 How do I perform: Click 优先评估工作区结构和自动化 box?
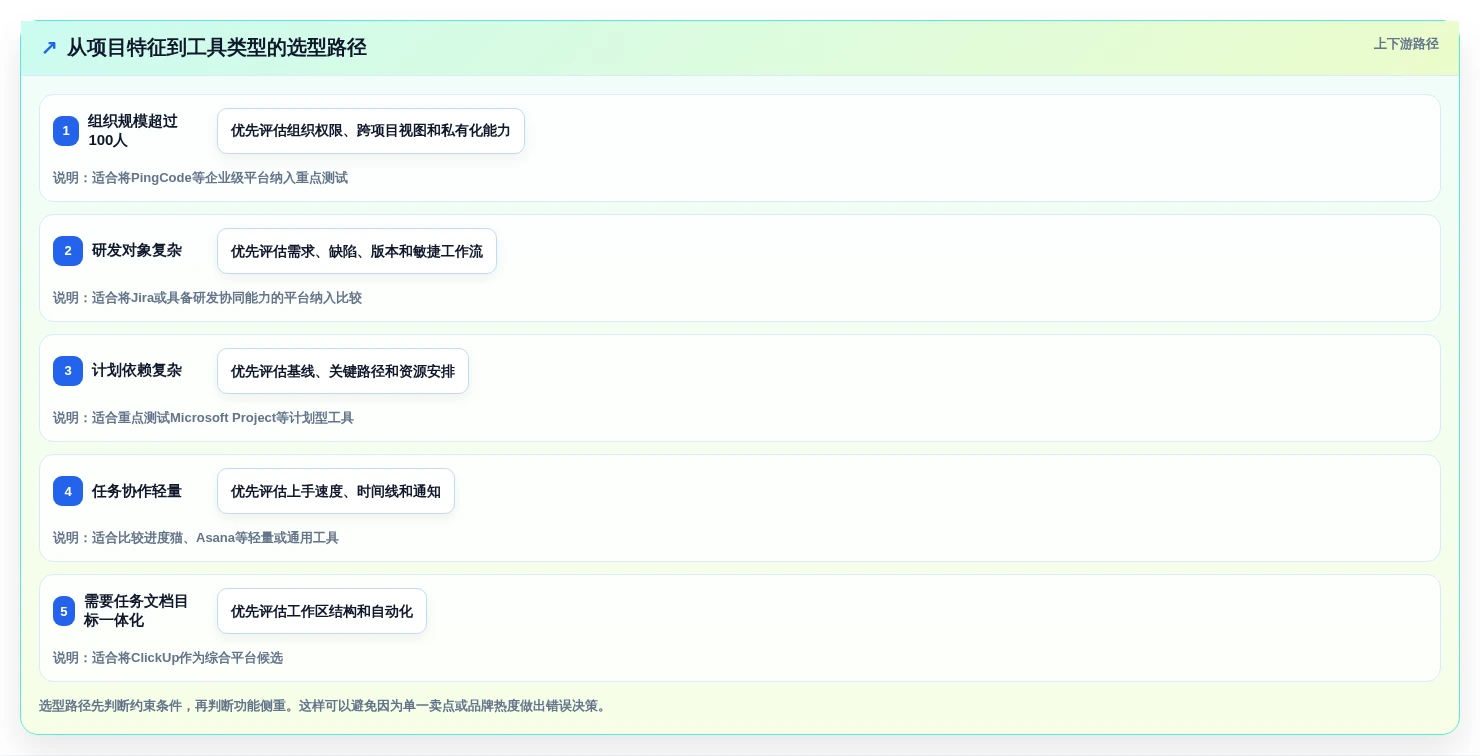pyautogui.click(x=322, y=611)
